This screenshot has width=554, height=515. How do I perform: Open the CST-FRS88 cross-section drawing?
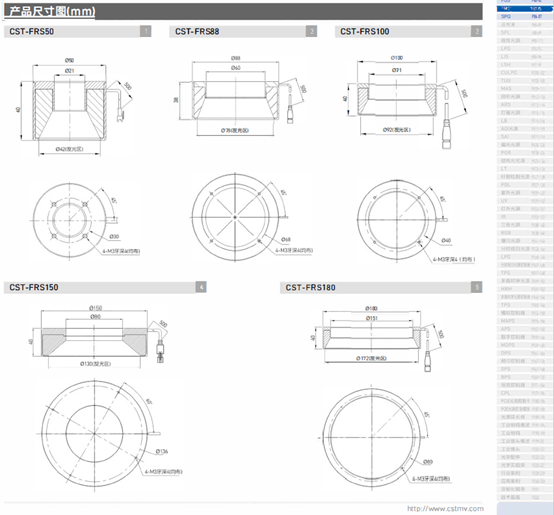point(242,95)
